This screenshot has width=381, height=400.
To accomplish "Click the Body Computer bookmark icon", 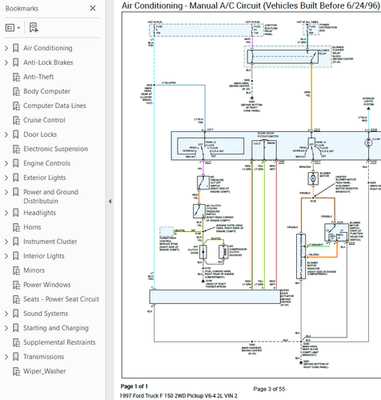I will click(16, 91).
